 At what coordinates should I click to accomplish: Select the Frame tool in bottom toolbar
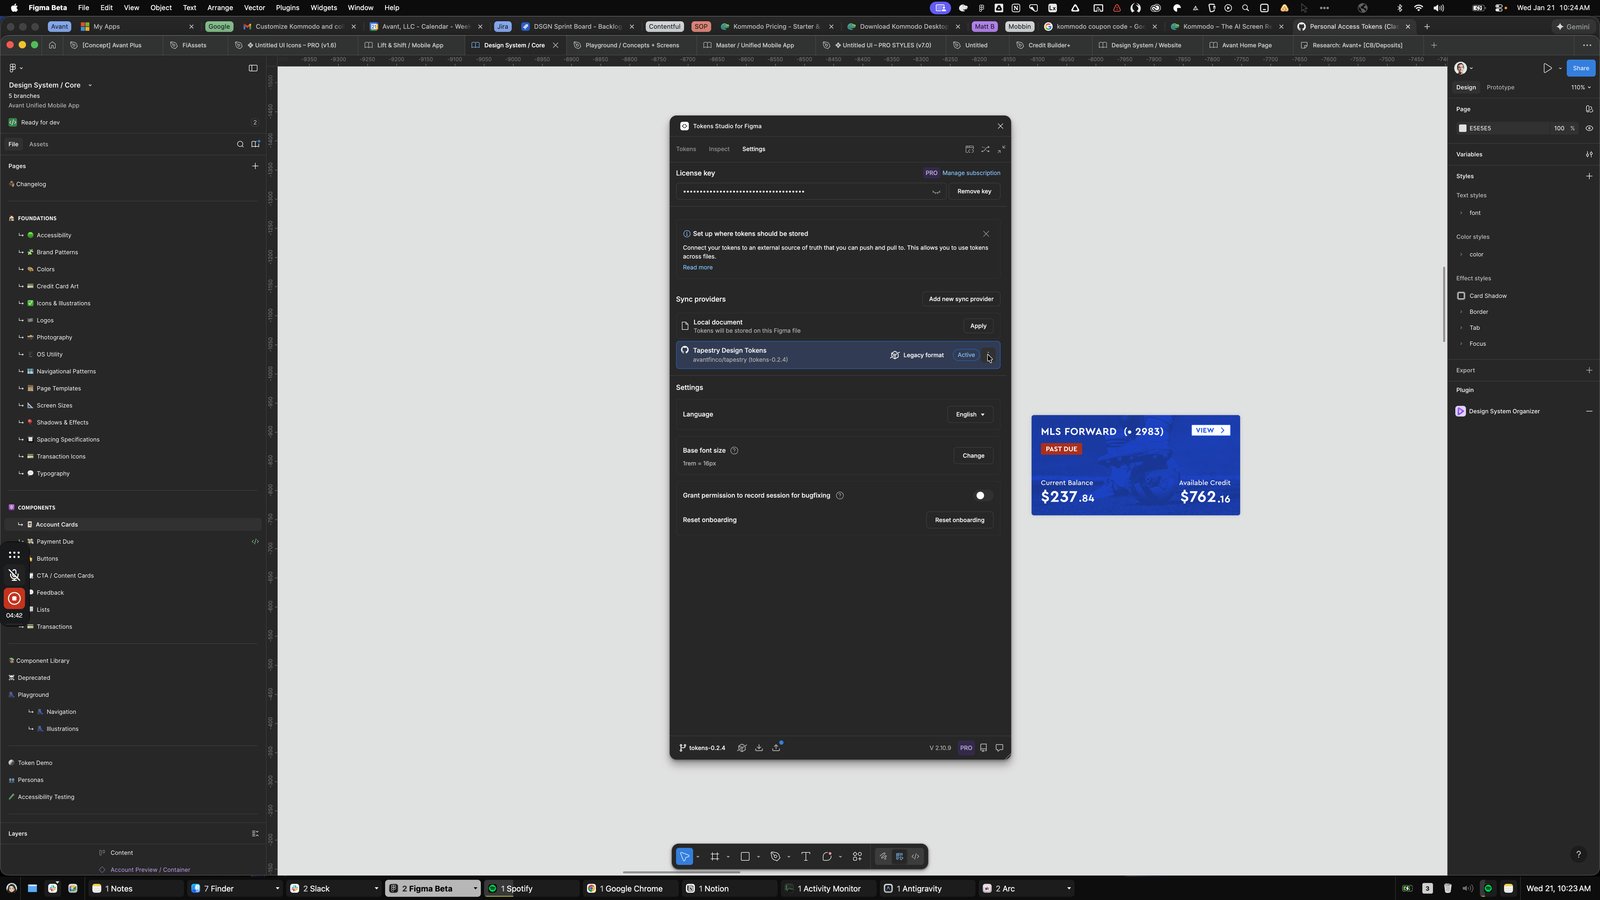click(x=715, y=856)
